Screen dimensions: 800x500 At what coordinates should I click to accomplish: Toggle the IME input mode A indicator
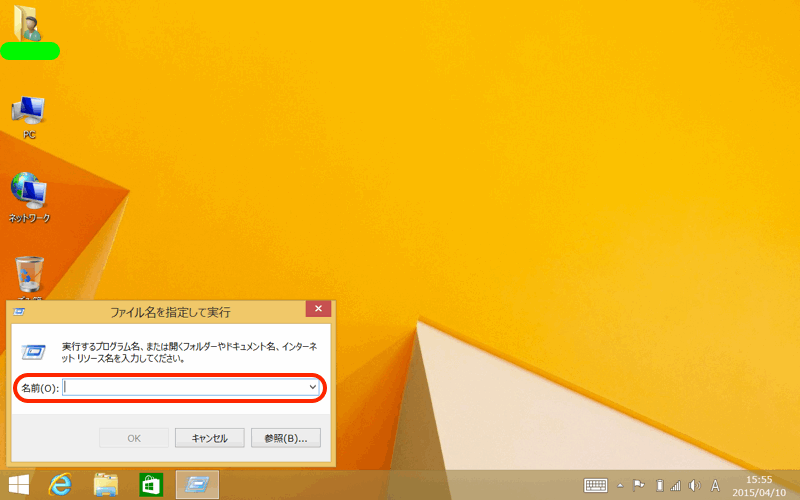(715, 485)
